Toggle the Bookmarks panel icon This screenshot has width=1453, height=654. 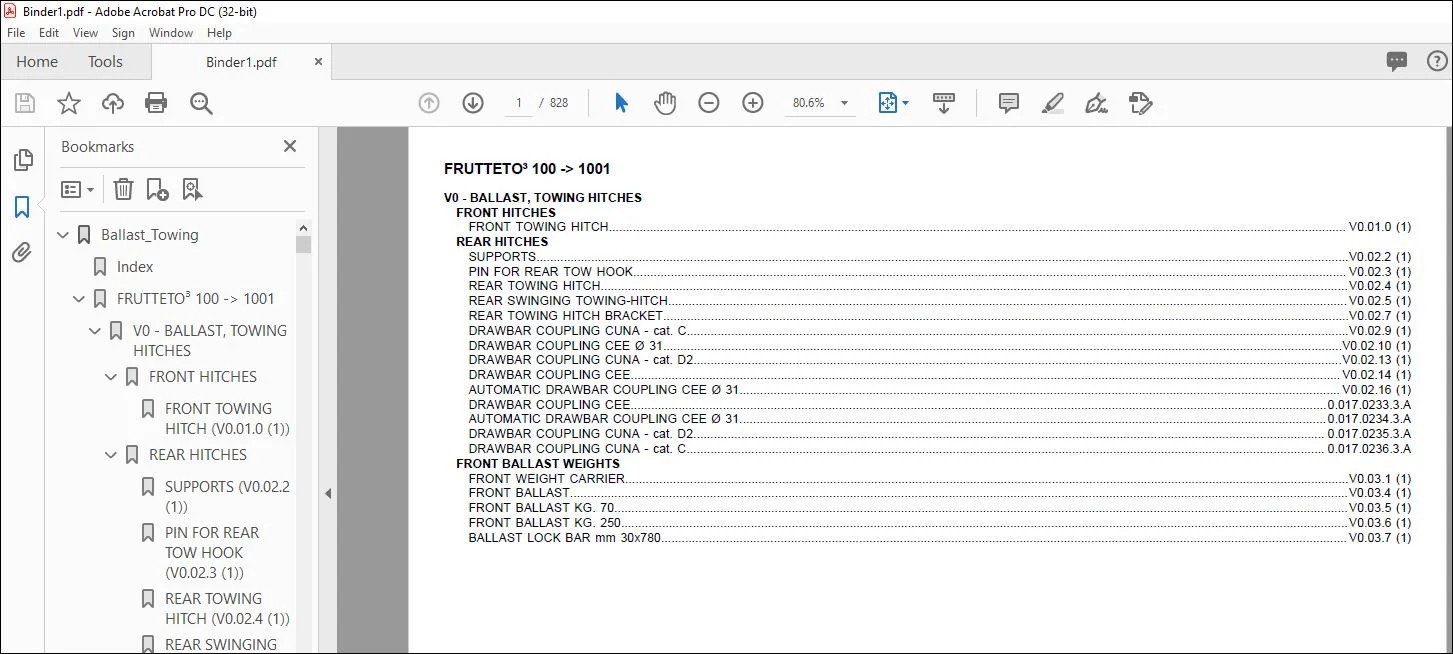(x=22, y=207)
